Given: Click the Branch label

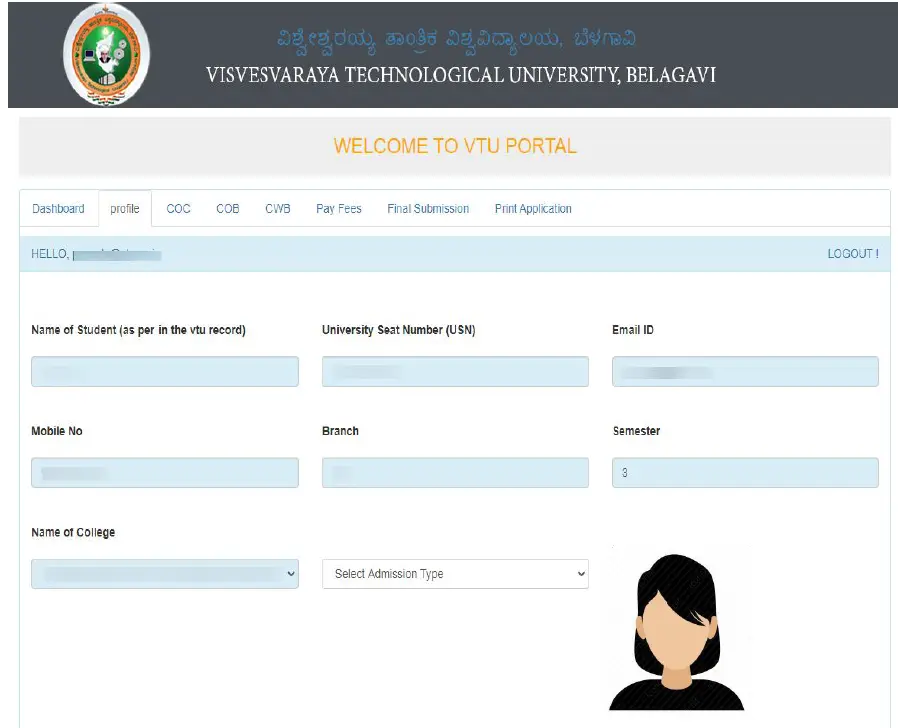Looking at the screenshot, I should [340, 431].
